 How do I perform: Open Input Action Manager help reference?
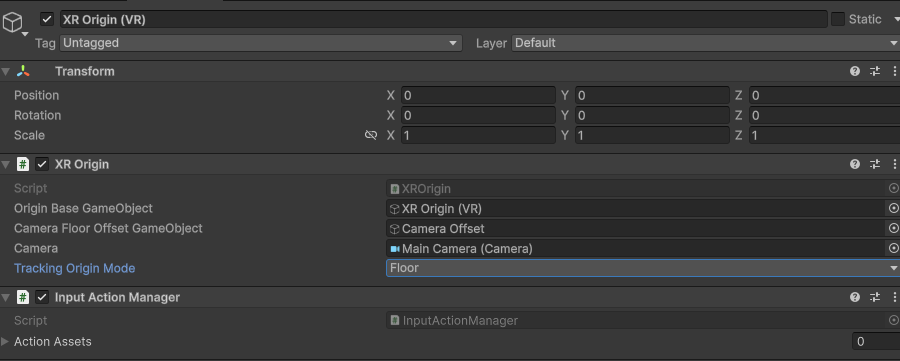click(855, 297)
